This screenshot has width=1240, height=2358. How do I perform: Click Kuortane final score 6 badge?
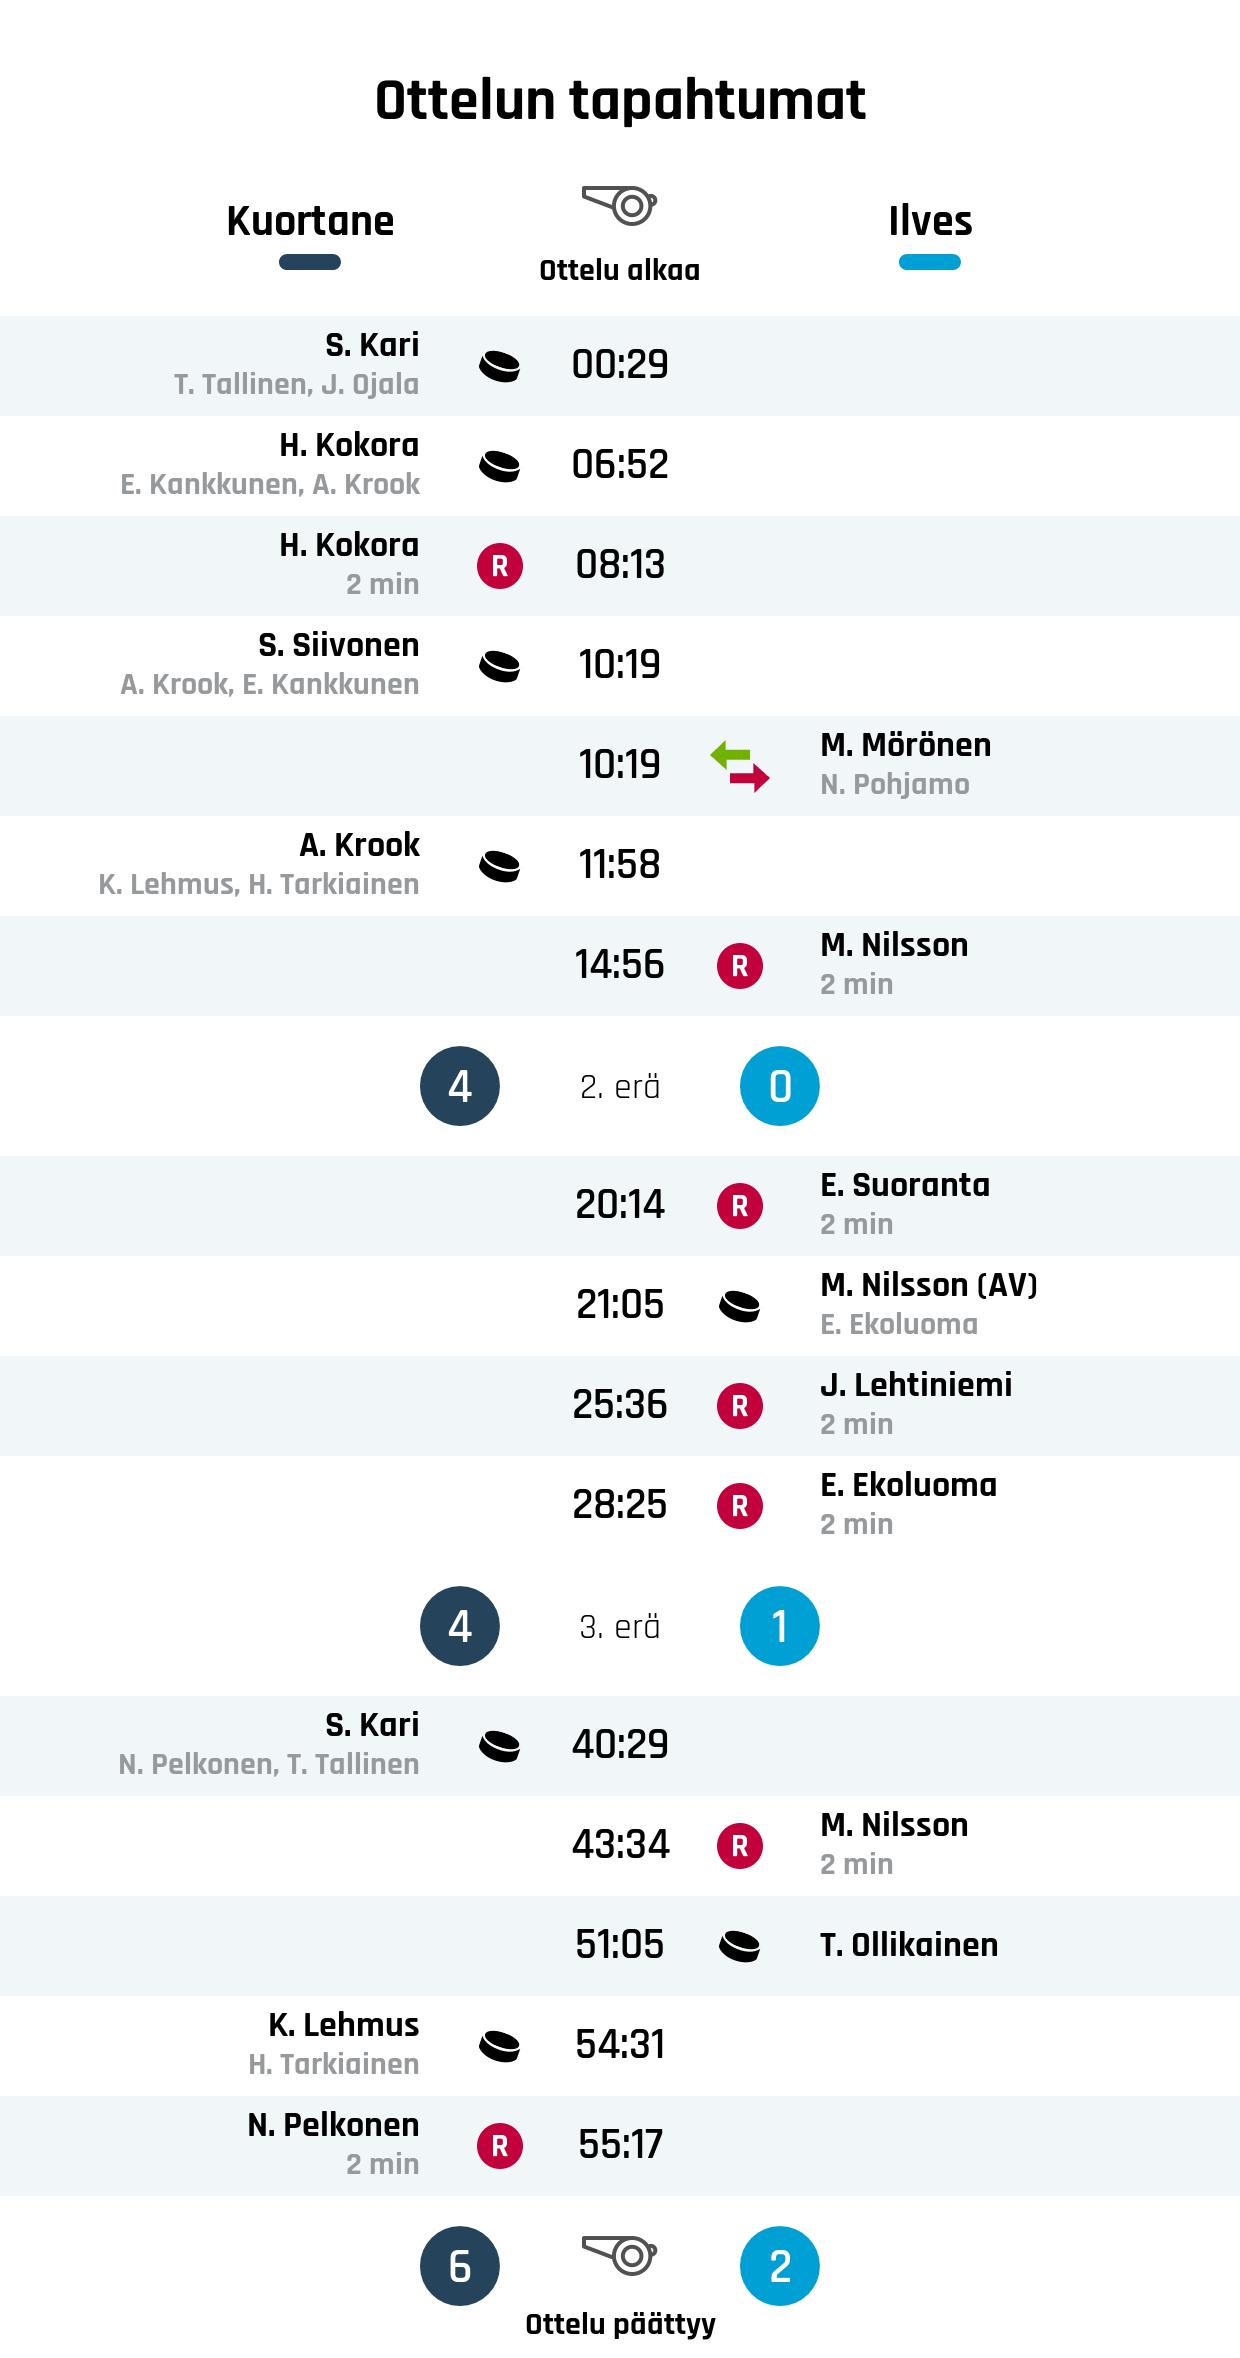tap(460, 2266)
